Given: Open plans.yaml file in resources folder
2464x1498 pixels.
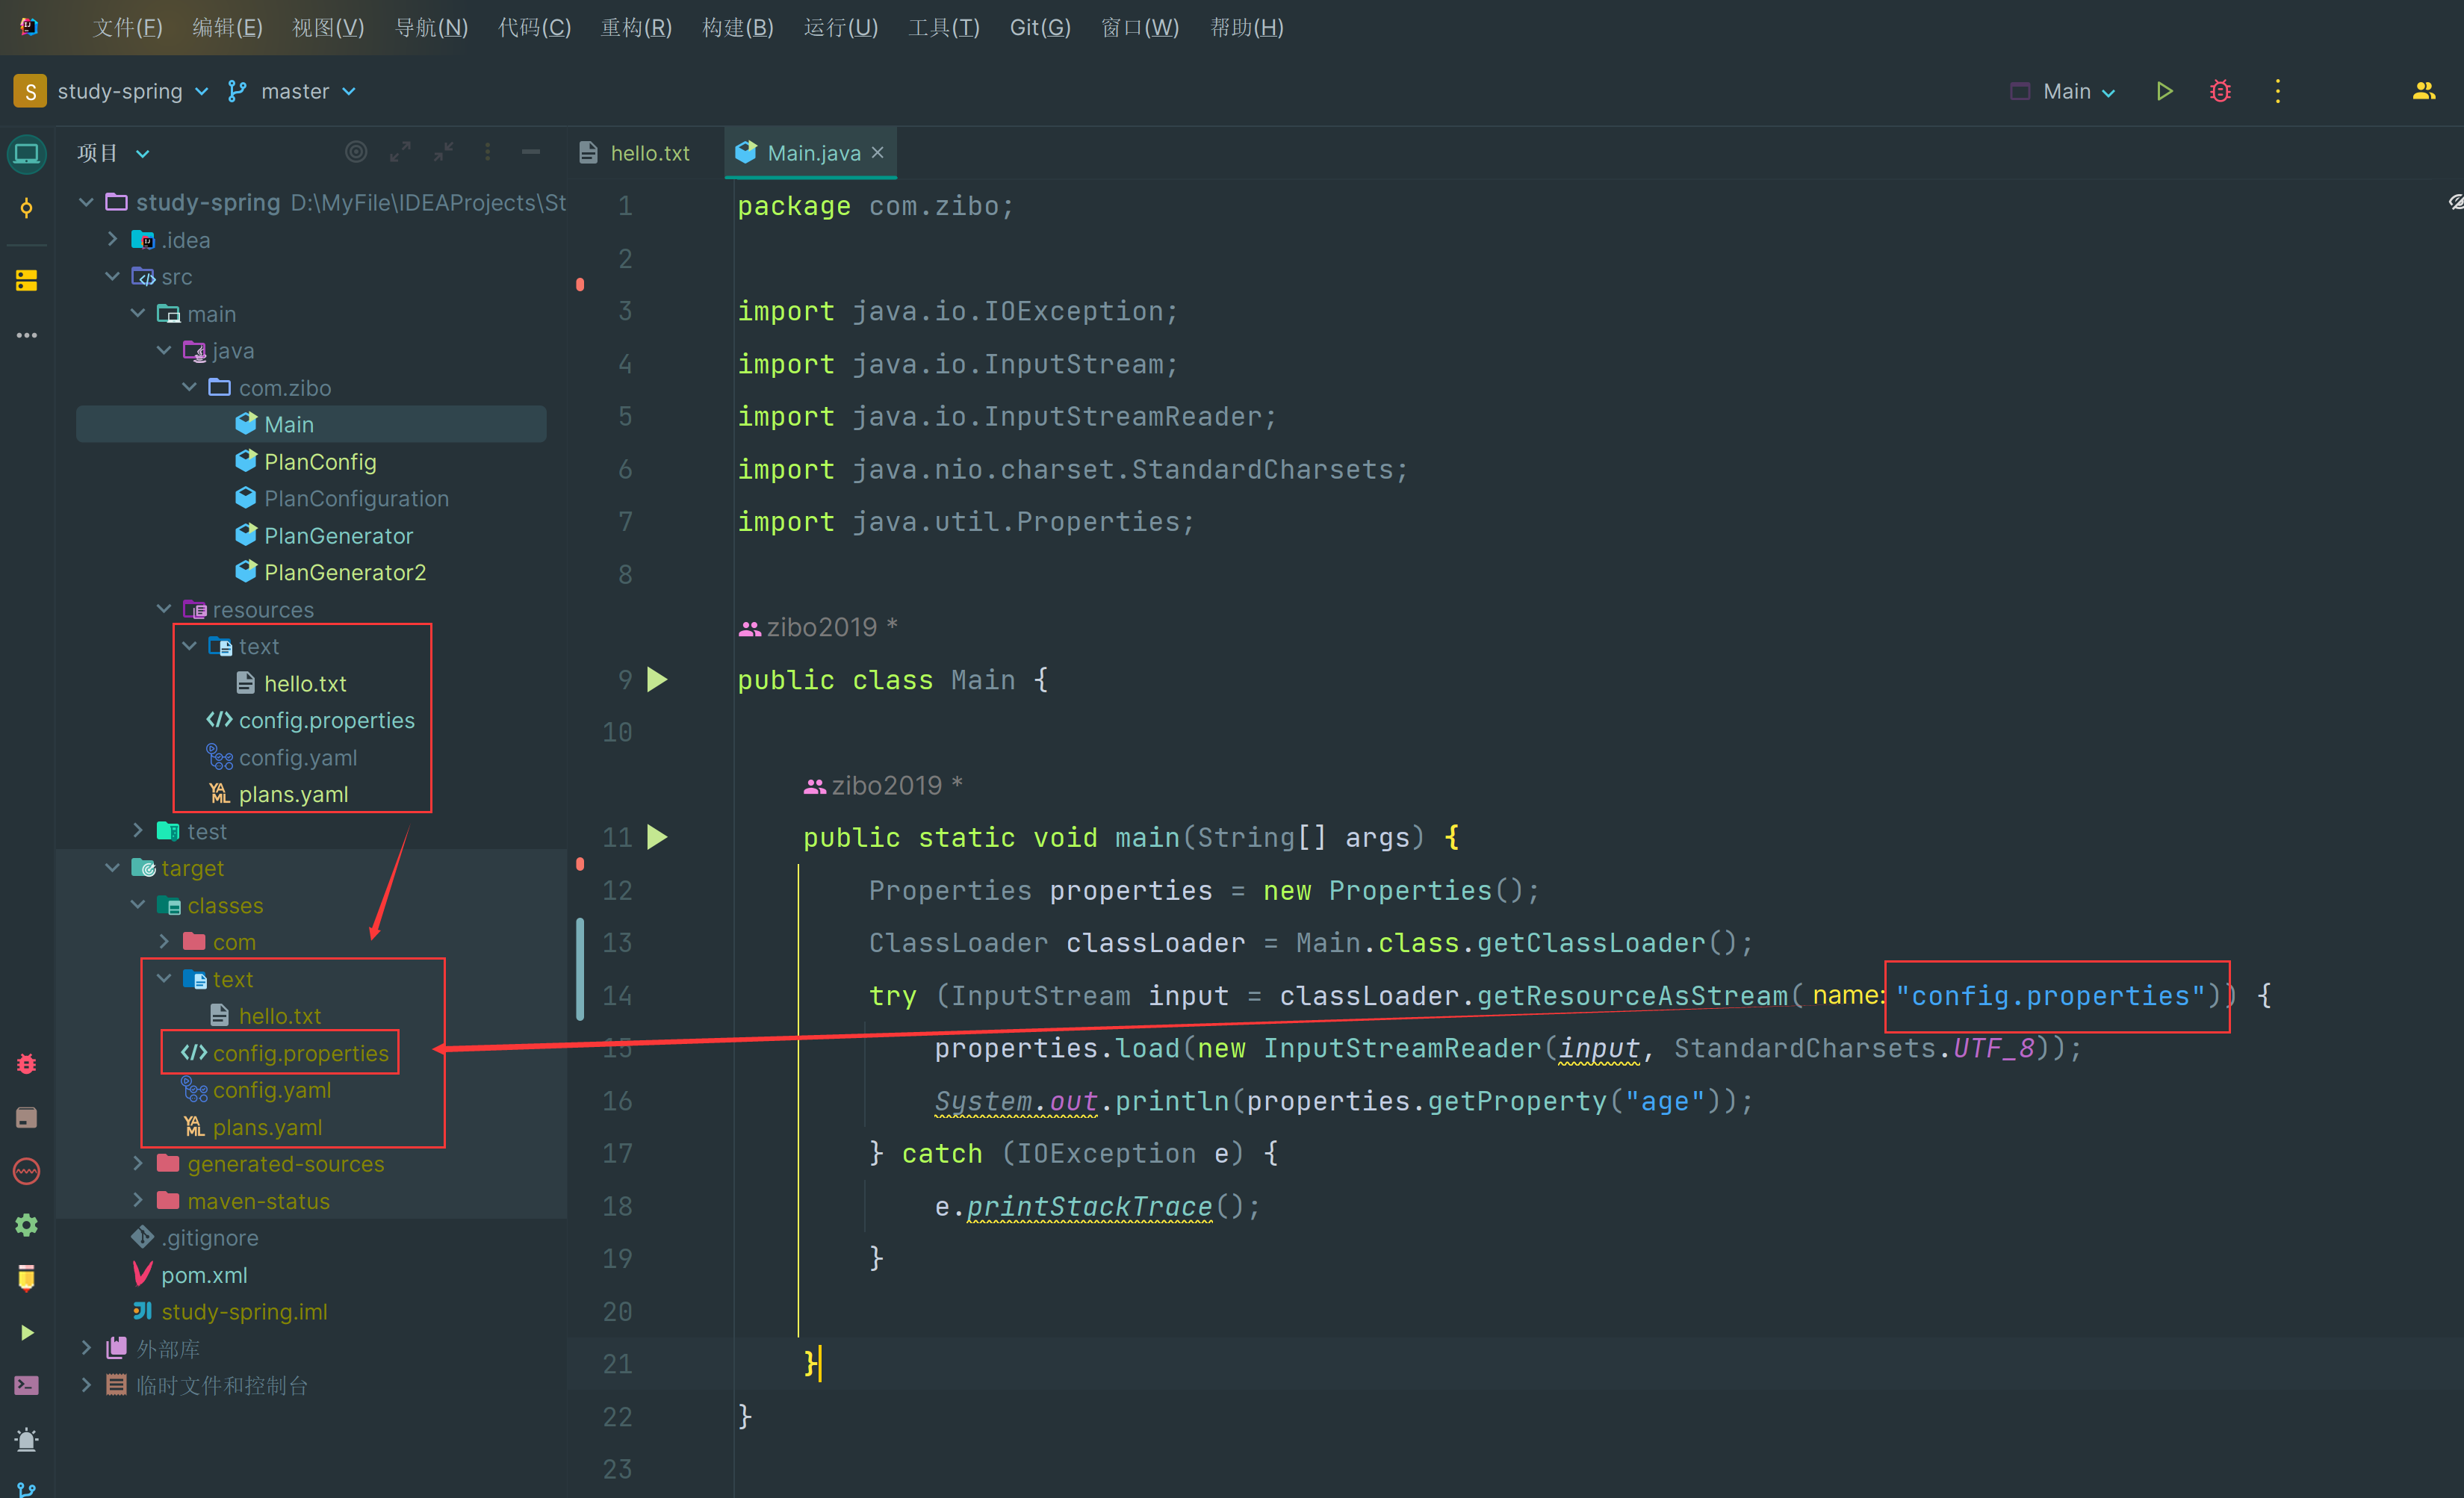Looking at the screenshot, I should pyautogui.click(x=288, y=792).
